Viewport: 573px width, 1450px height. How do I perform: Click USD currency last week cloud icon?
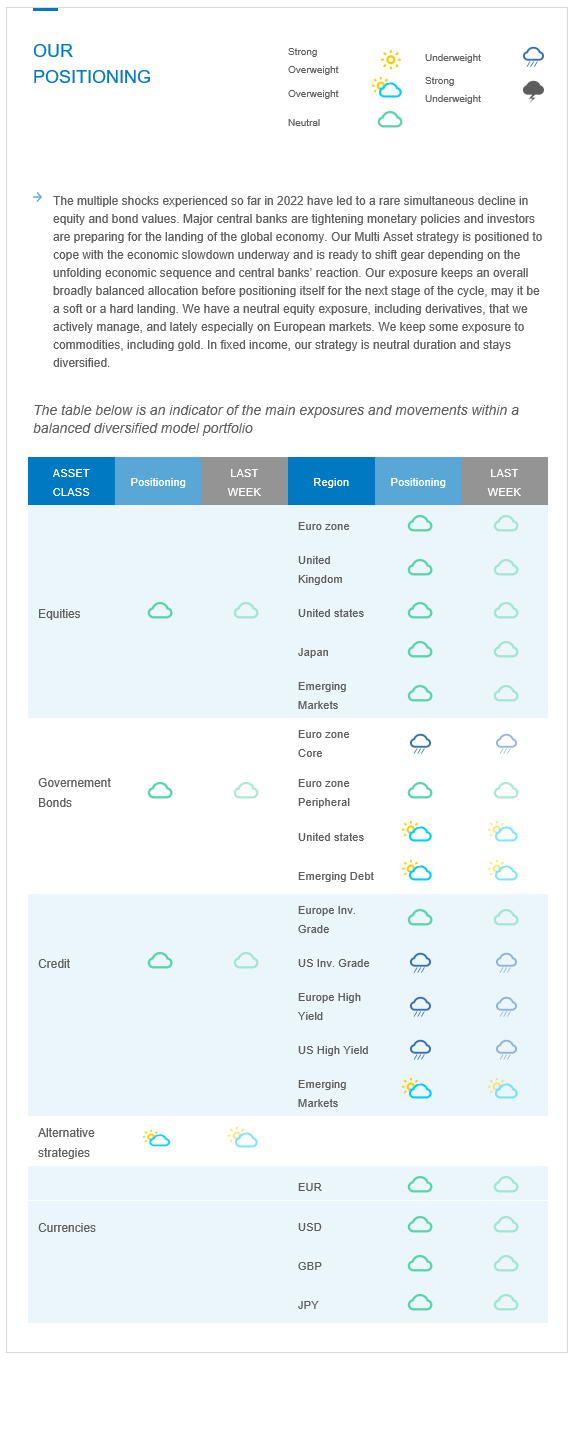point(506,1224)
